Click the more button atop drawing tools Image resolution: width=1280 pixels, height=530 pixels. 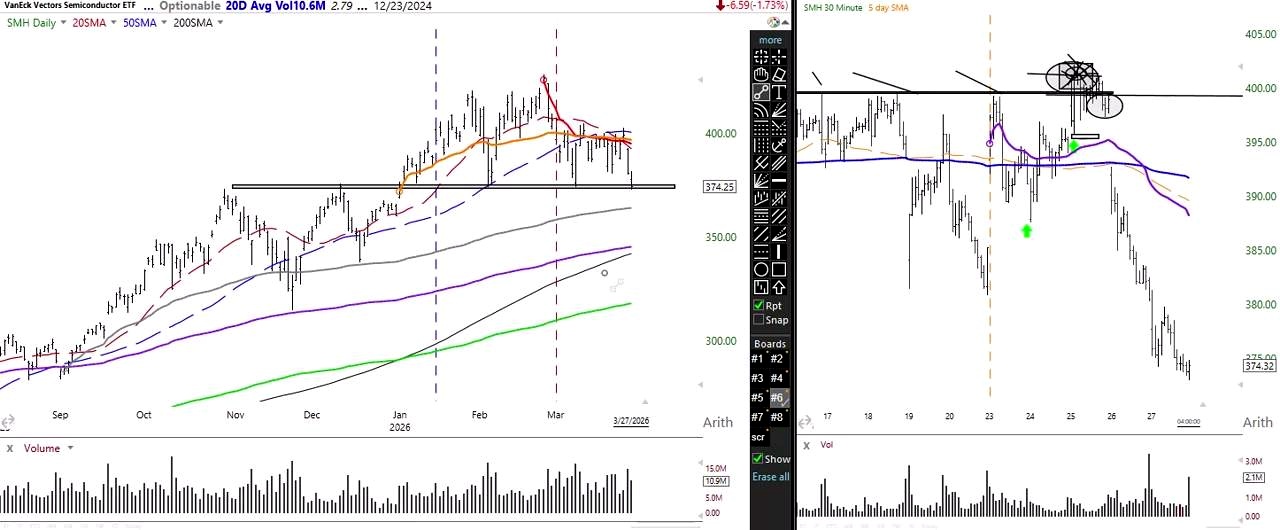tap(770, 40)
